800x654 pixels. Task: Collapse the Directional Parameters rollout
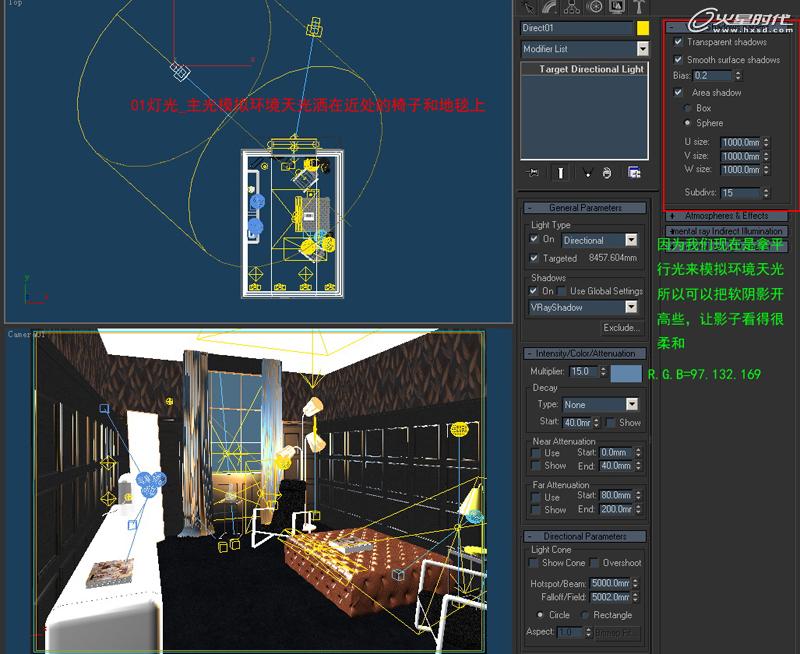(585, 536)
